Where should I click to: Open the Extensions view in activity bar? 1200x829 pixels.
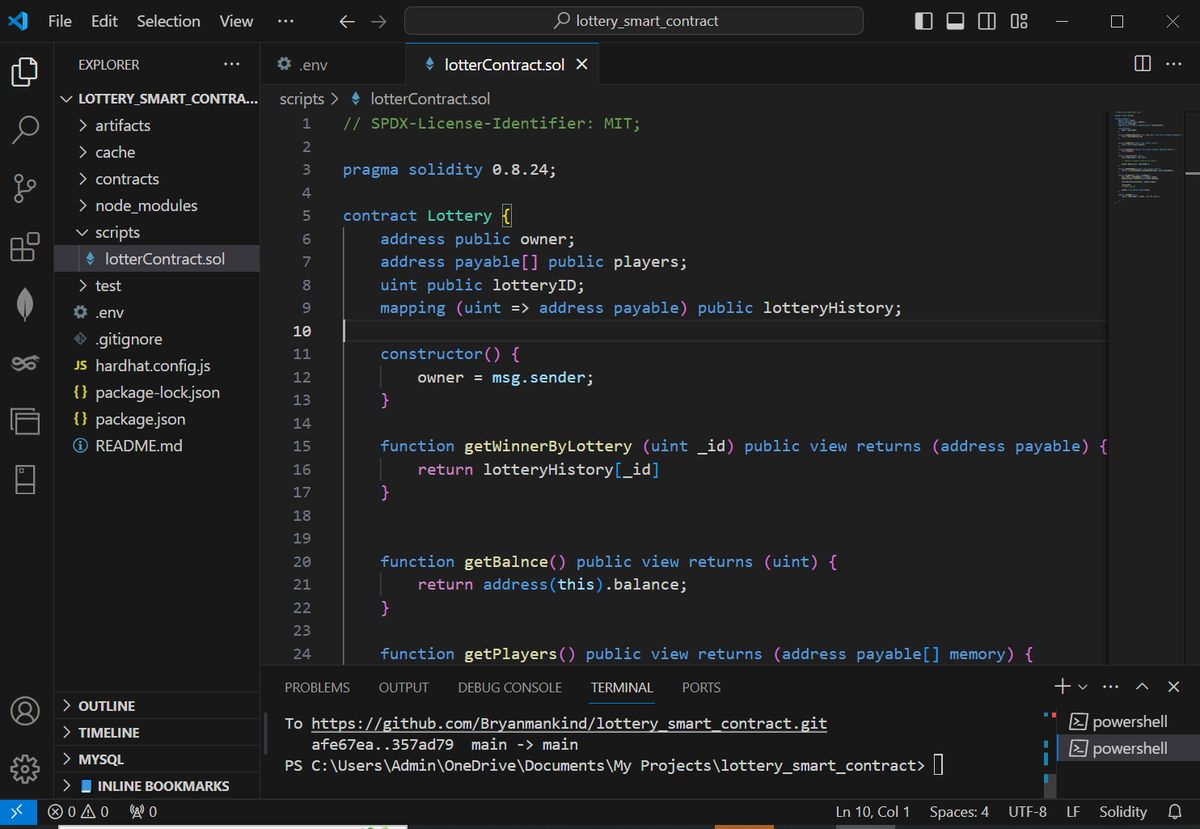26,246
